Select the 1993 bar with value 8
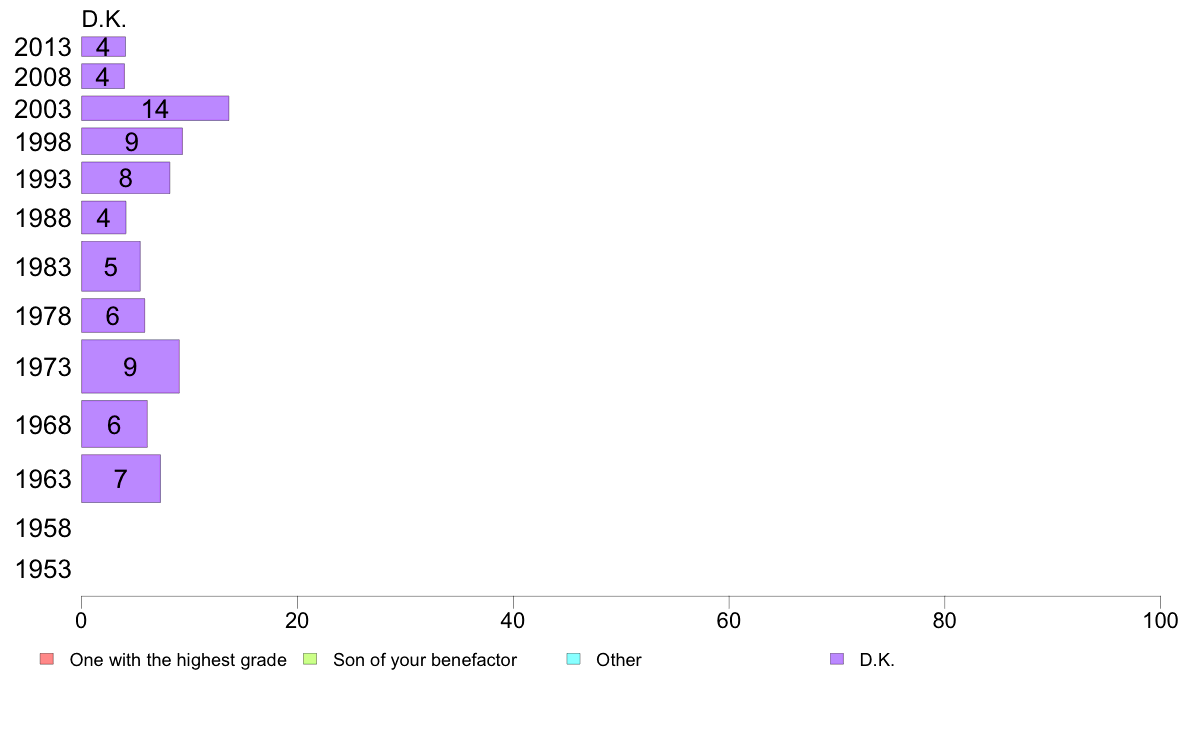 point(126,178)
